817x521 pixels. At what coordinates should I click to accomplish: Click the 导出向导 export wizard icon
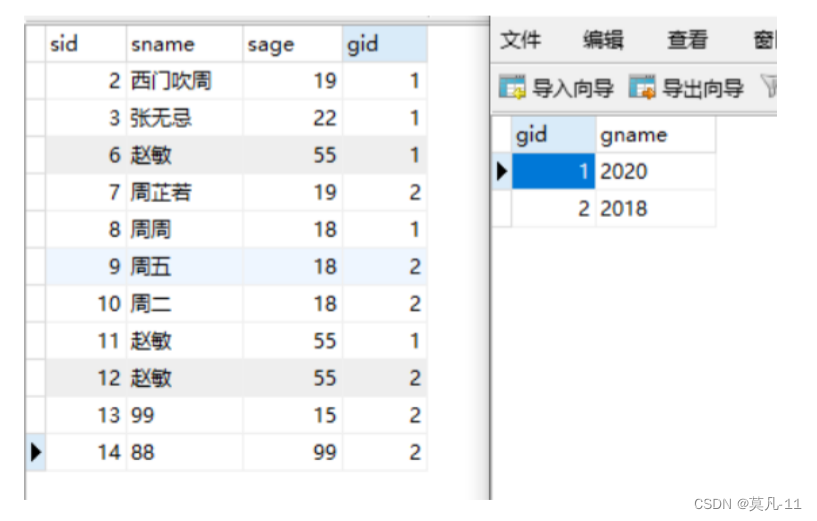coord(642,87)
